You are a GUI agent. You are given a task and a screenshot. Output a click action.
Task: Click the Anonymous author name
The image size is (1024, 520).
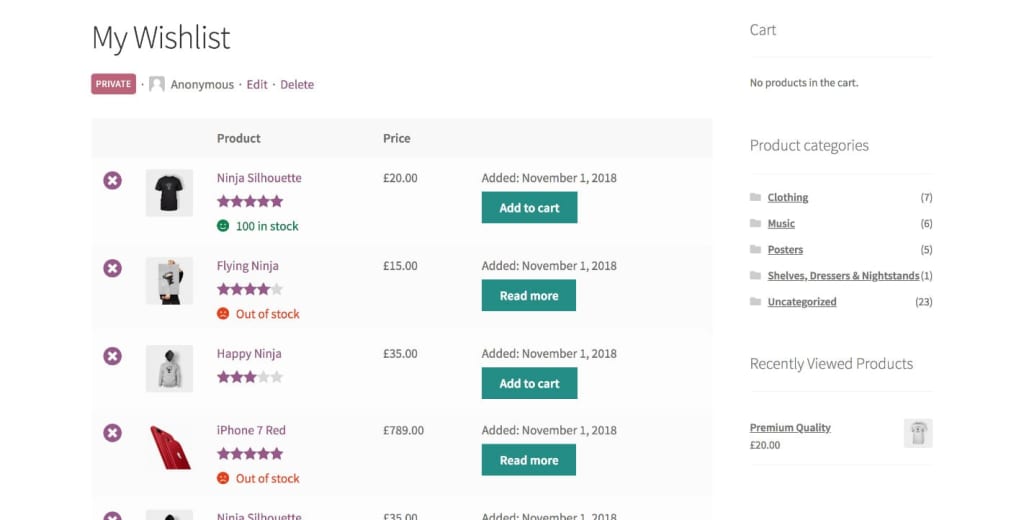pyautogui.click(x=202, y=84)
